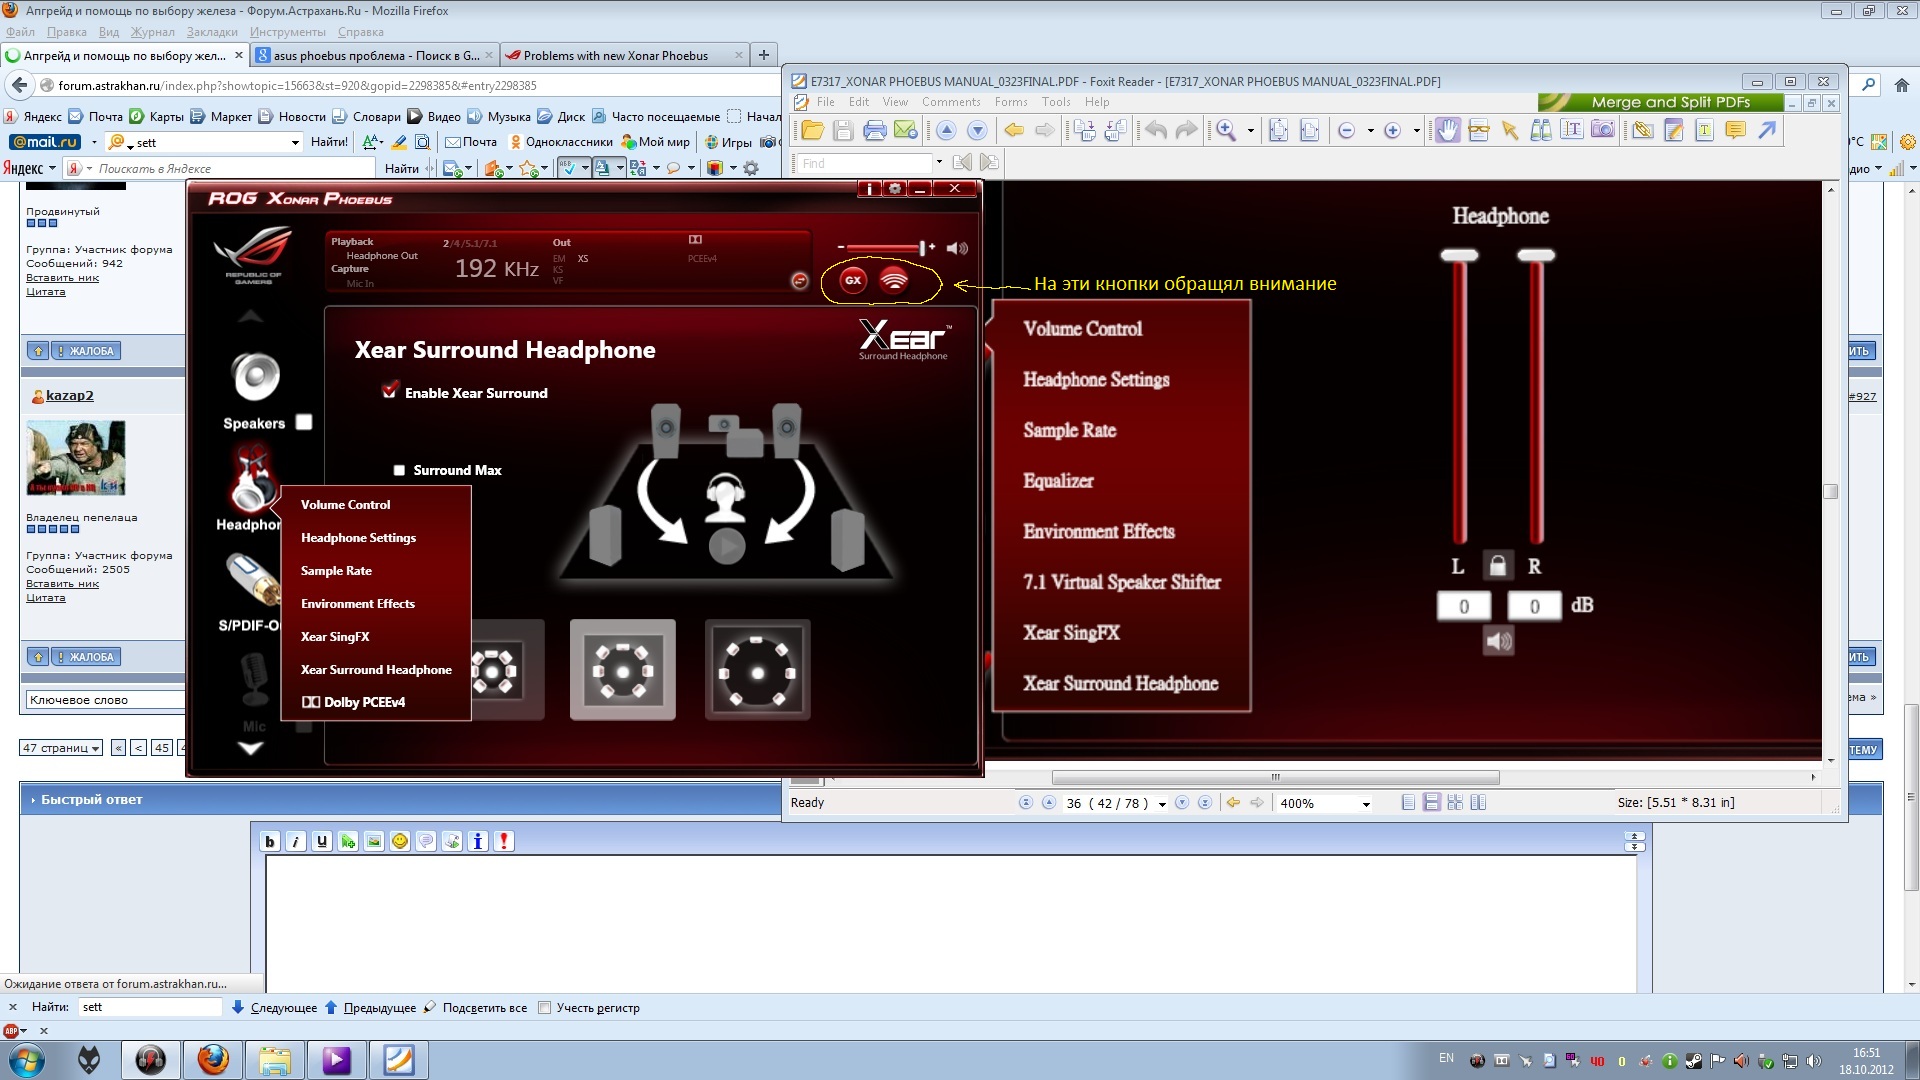
Task: Click the kazap2 username link
Action: pos(69,396)
